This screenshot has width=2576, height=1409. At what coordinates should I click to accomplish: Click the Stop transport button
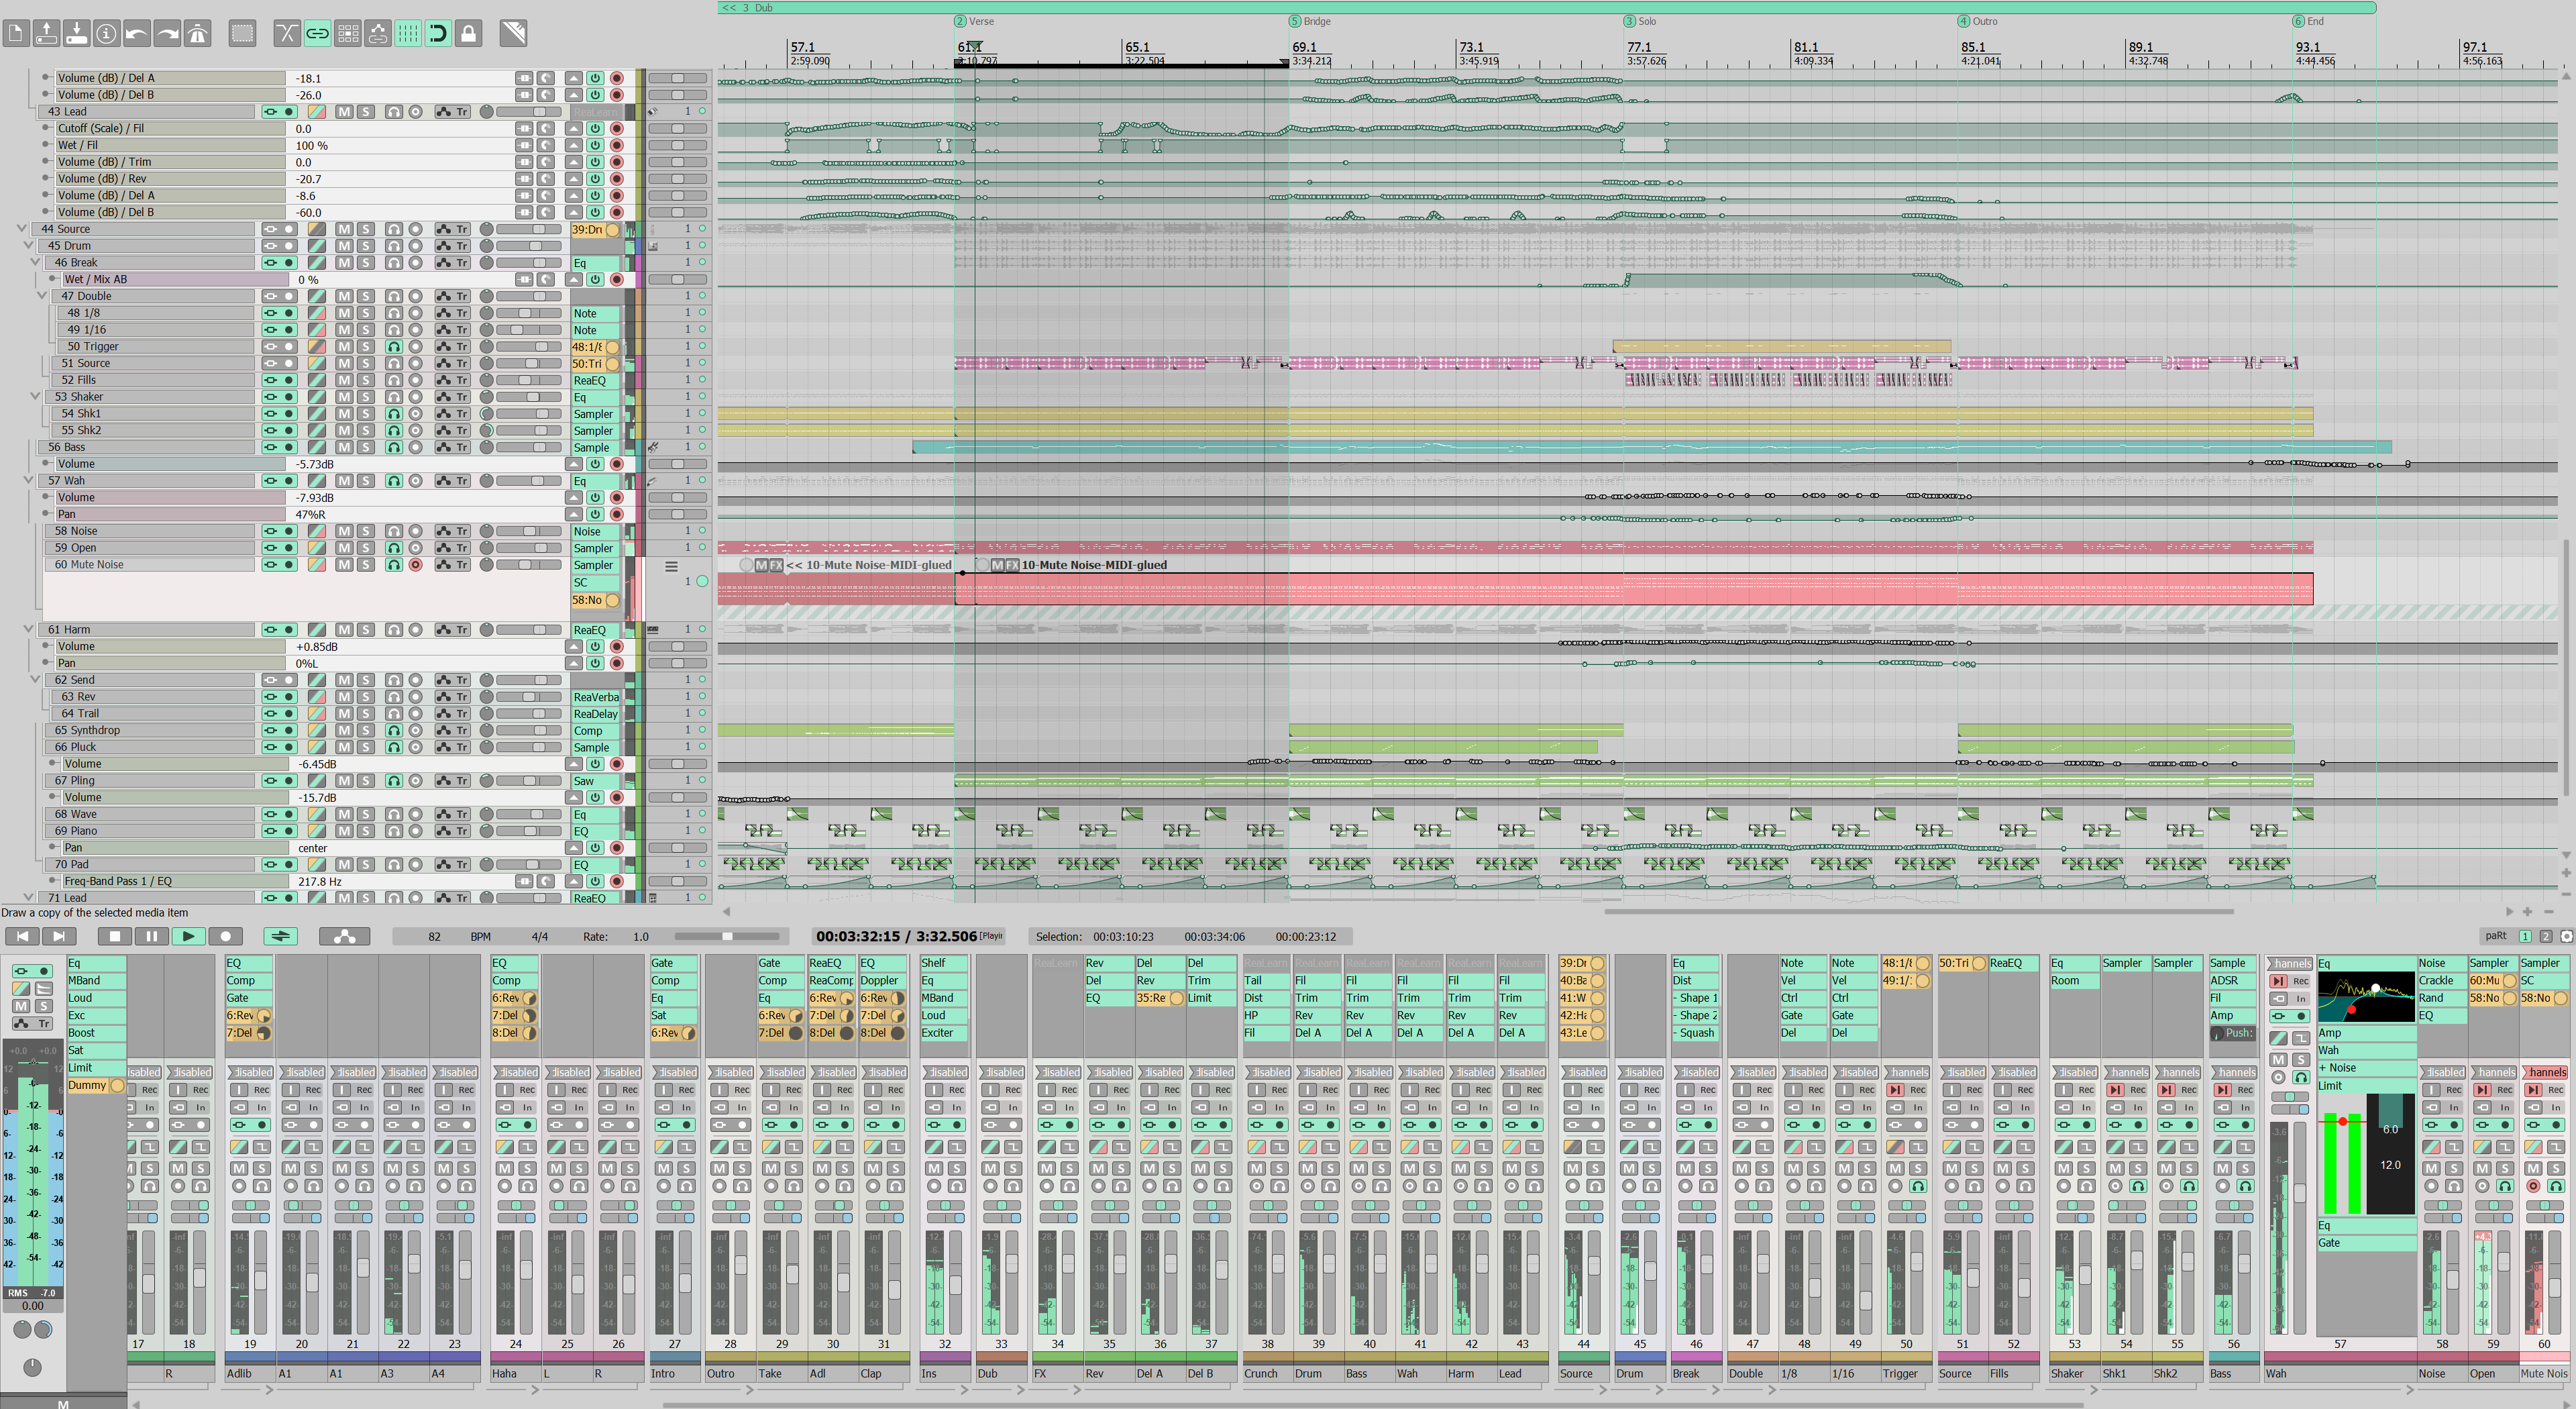click(x=115, y=937)
